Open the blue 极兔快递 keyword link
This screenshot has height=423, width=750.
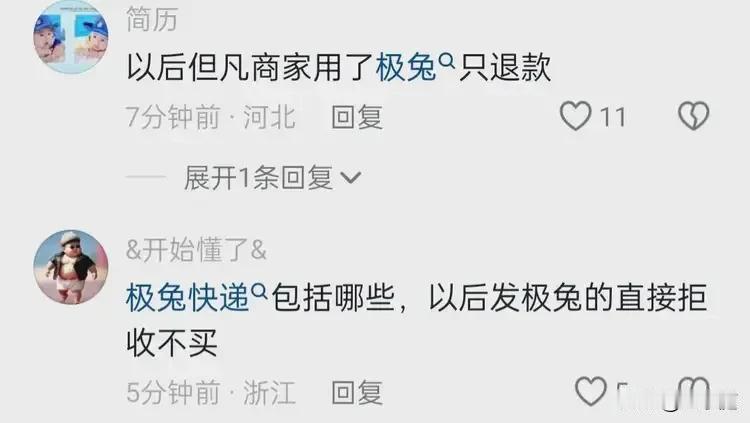188,297
